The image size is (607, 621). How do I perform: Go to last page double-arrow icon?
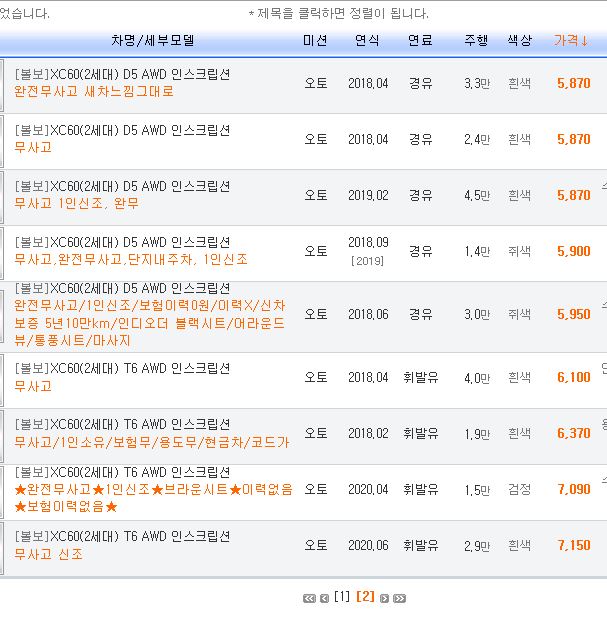pos(400,598)
